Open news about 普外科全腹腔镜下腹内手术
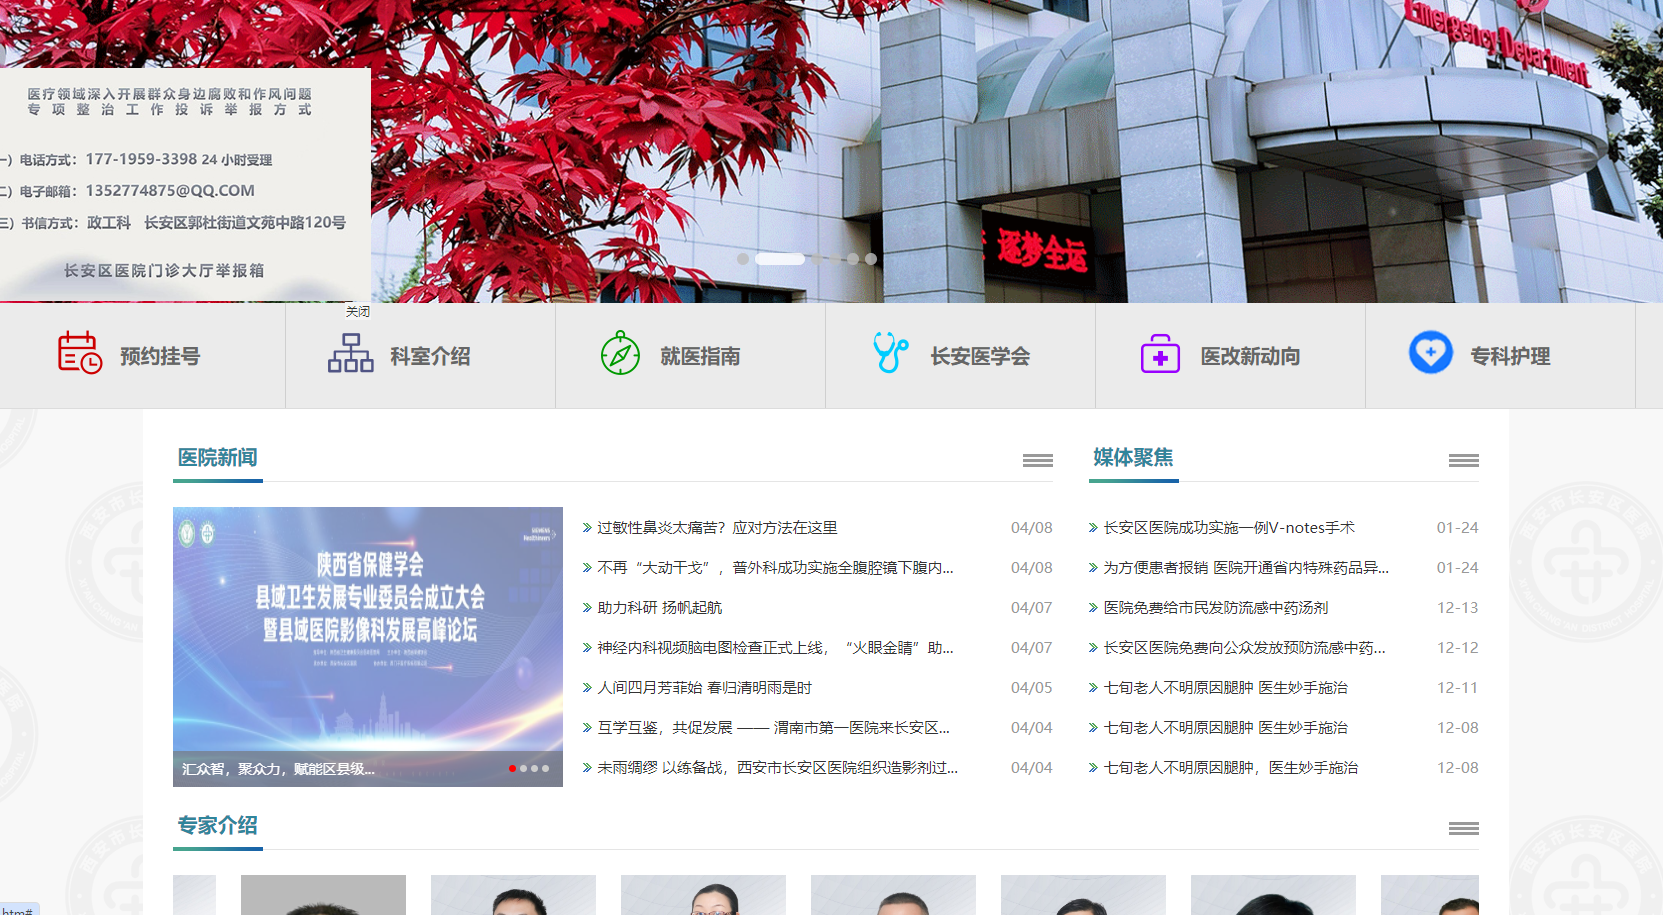 (775, 567)
